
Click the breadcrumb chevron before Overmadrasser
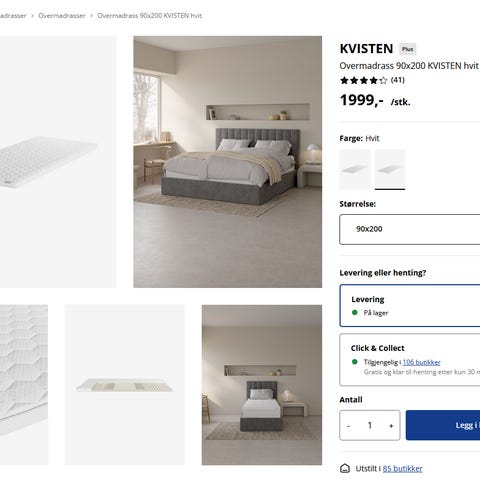(x=32, y=16)
